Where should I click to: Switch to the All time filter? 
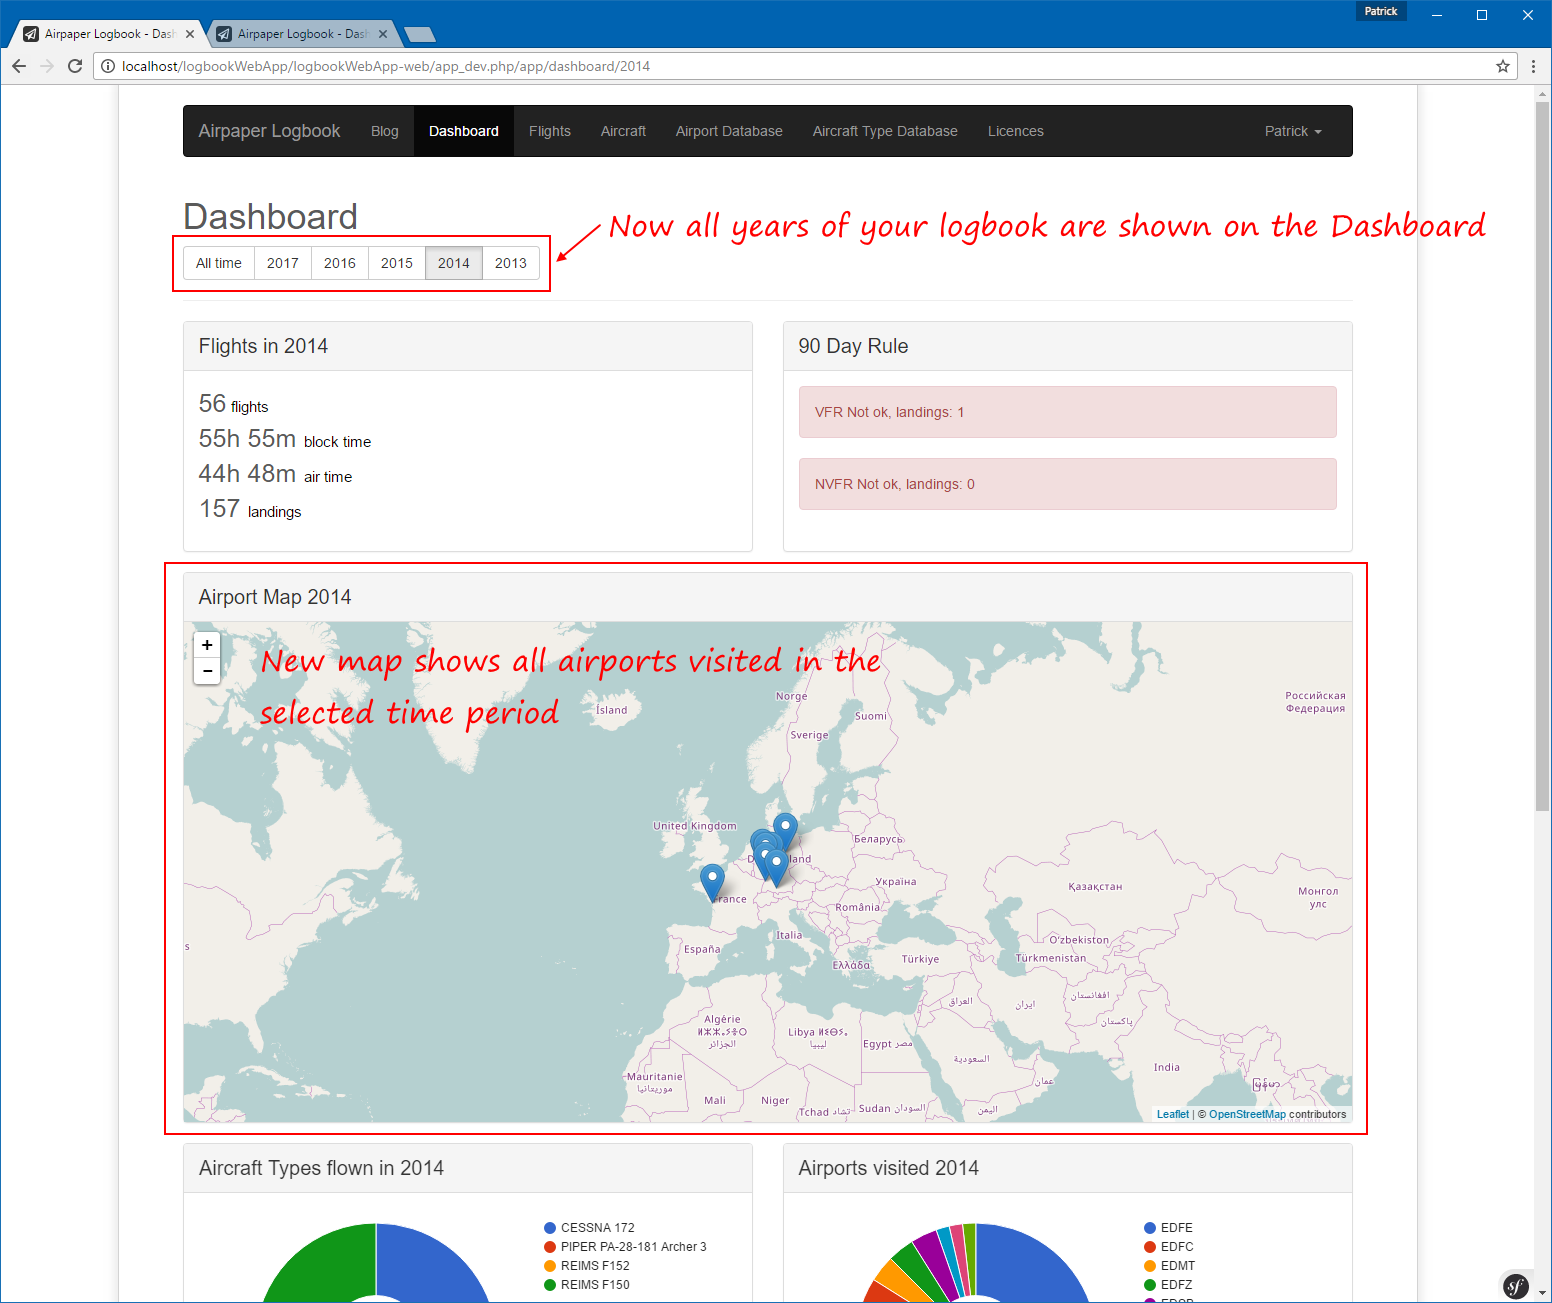pos(218,263)
